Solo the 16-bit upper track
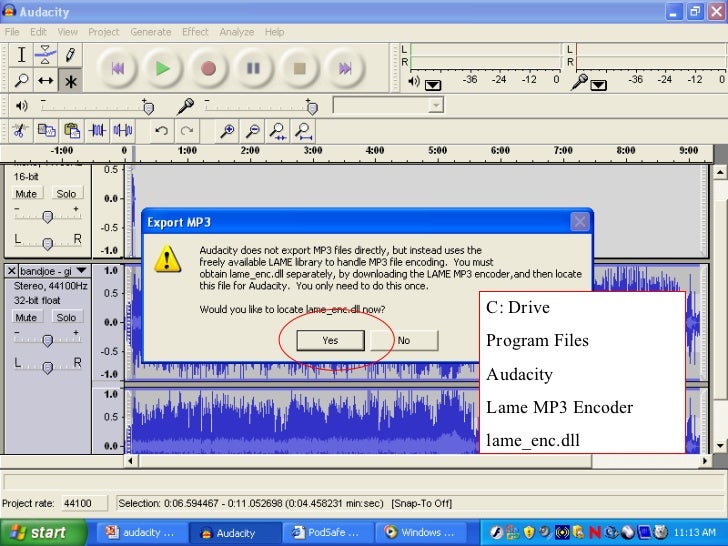The width and height of the screenshot is (728, 546). (66, 194)
